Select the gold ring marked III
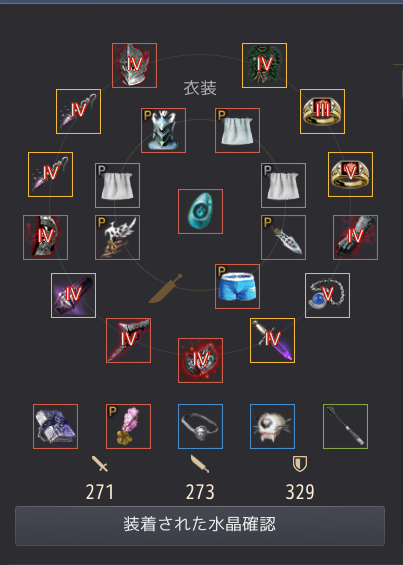Viewport: 403px width, 565px height. click(x=322, y=111)
